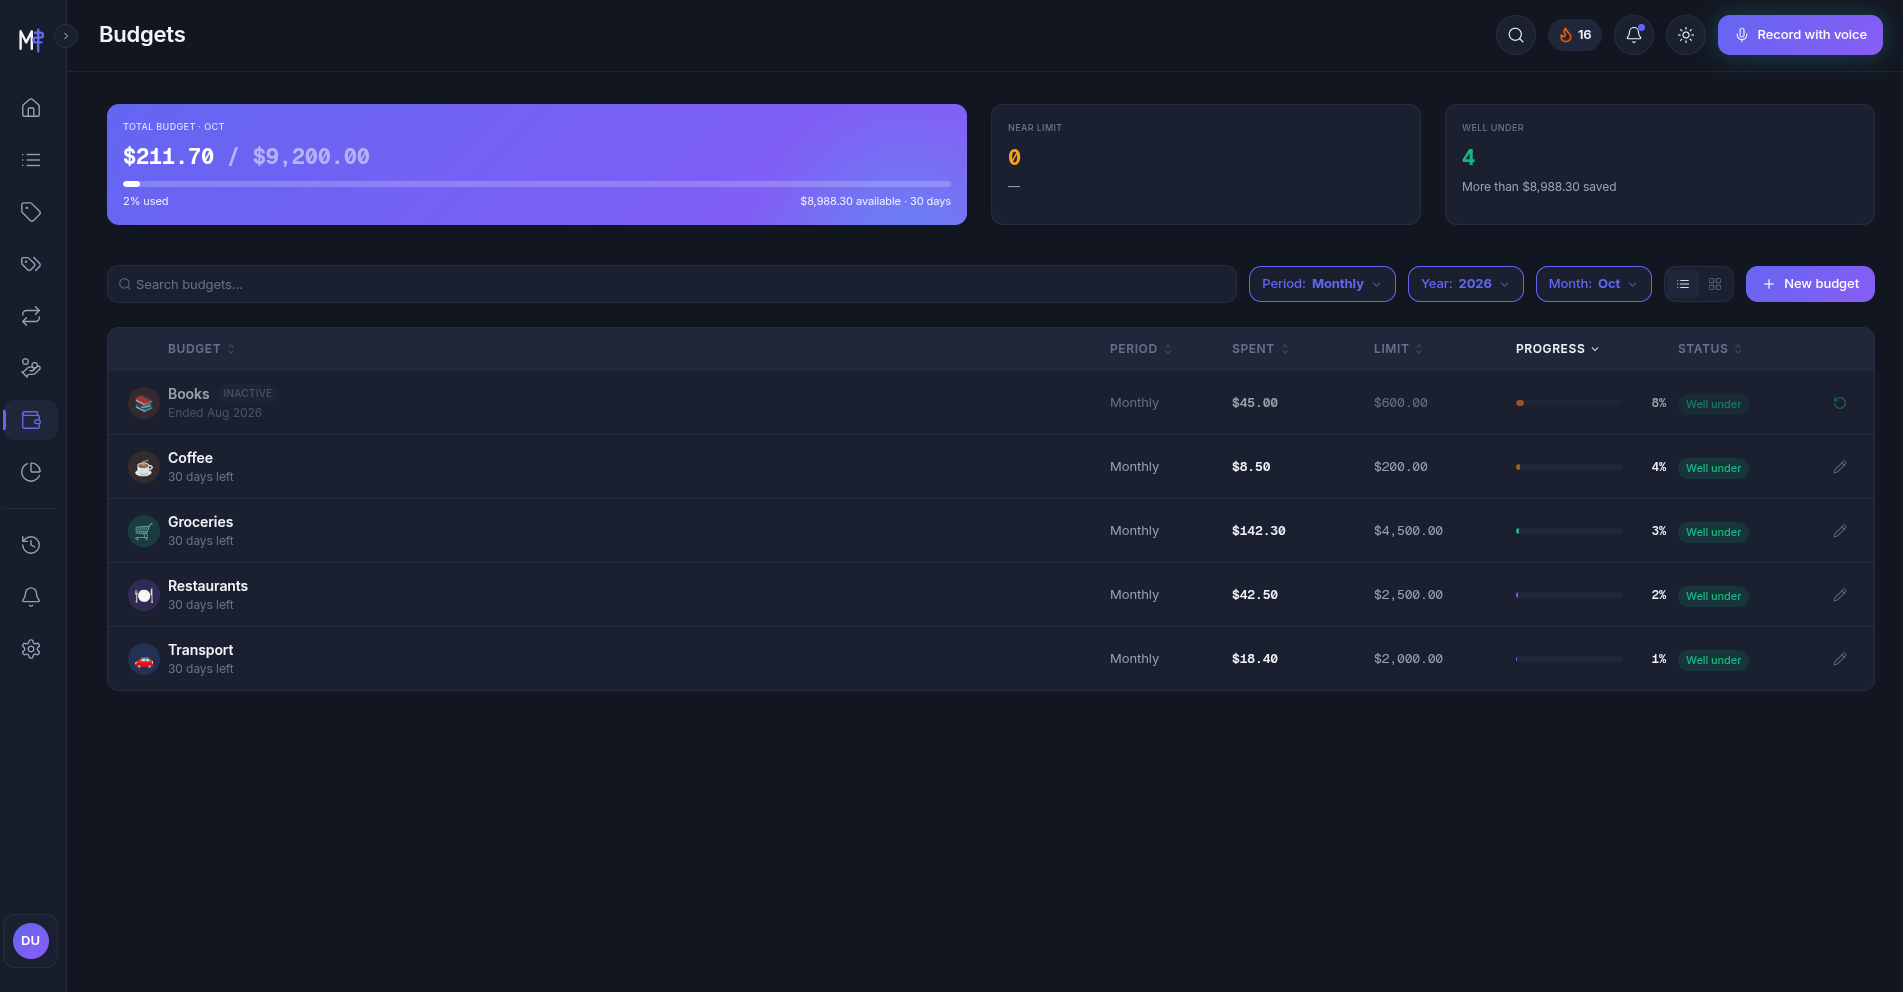Viewport: 1903px width, 992px height.
Task: Toggle the light/dark theme sun button
Action: click(x=1686, y=35)
